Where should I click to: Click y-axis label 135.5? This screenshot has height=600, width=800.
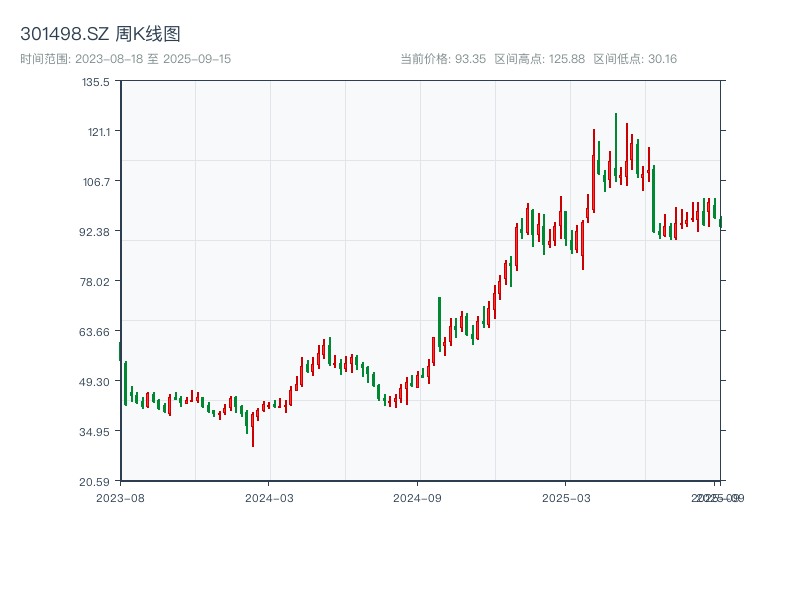click(x=95, y=82)
